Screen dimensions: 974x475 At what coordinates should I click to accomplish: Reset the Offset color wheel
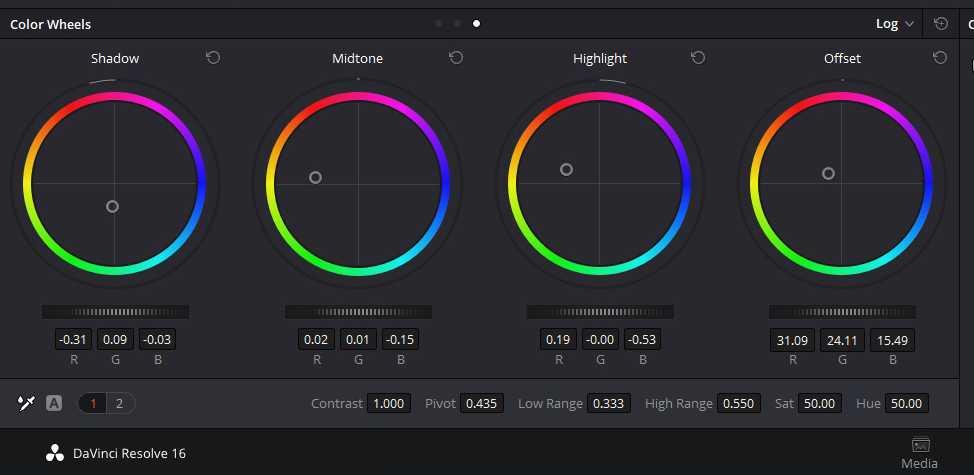(x=940, y=58)
